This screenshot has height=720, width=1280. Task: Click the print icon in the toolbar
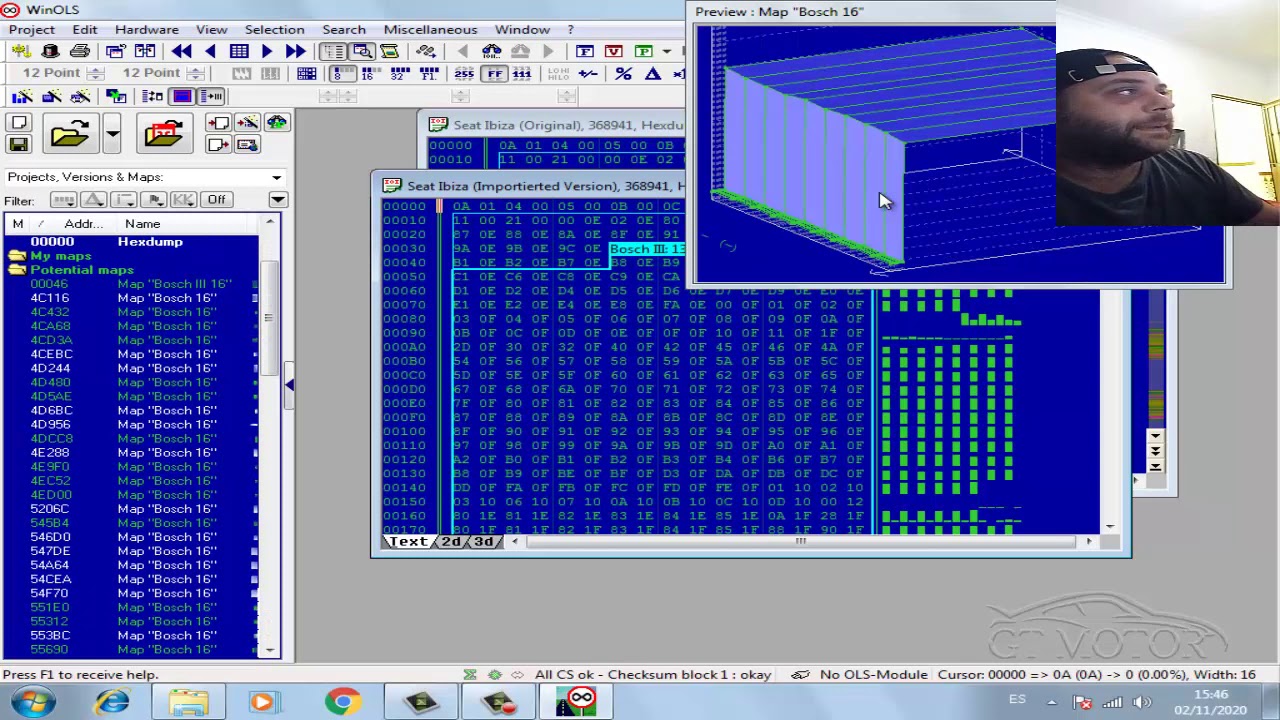80,51
